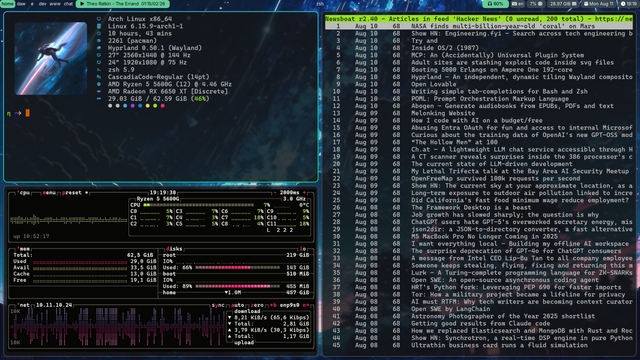Image resolution: width=640 pixels, height=360 pixels.
Task: Click the magenta color dot in fastfetch
Action: pos(133,106)
